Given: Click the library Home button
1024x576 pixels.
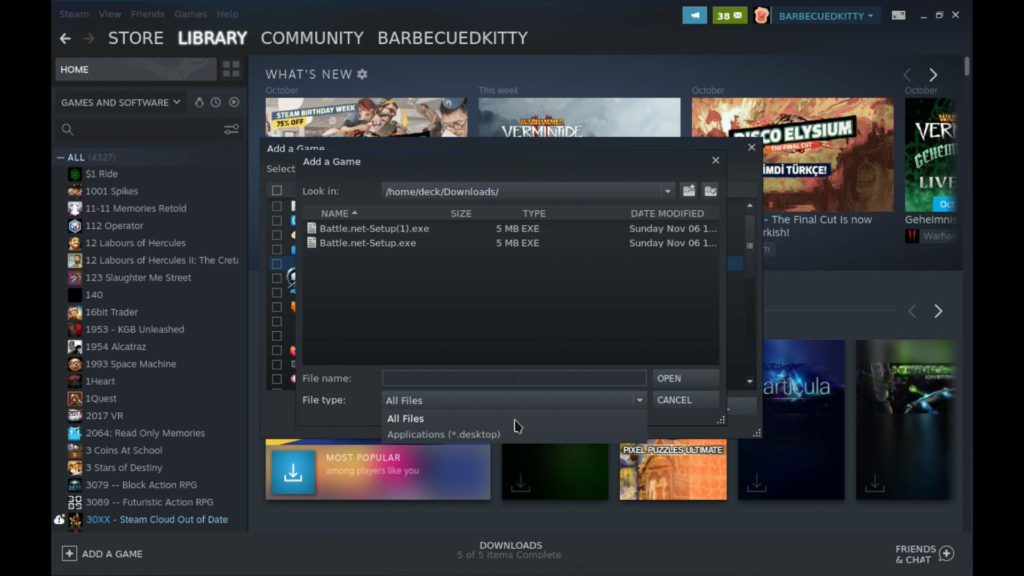Looking at the screenshot, I should click(136, 69).
